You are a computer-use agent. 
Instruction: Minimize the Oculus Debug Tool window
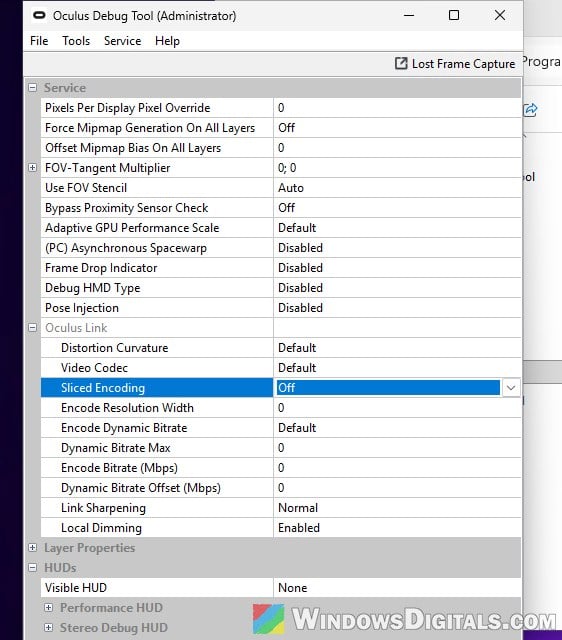point(409,16)
